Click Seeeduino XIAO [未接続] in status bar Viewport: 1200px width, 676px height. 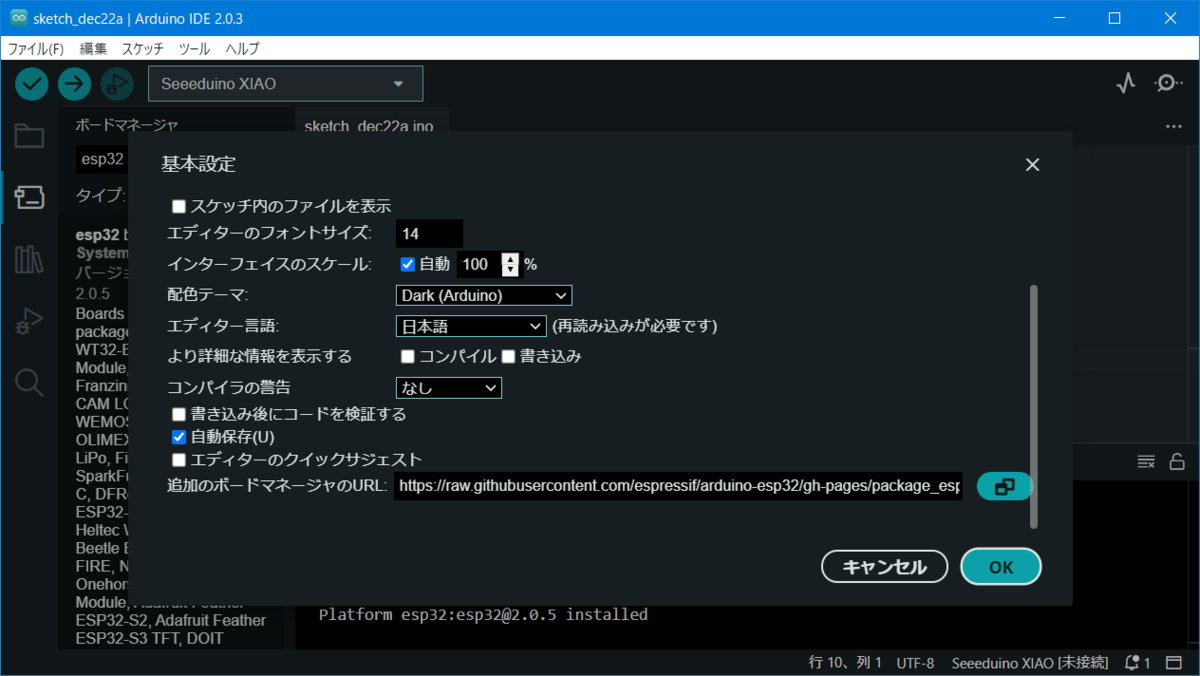(x=1030, y=663)
